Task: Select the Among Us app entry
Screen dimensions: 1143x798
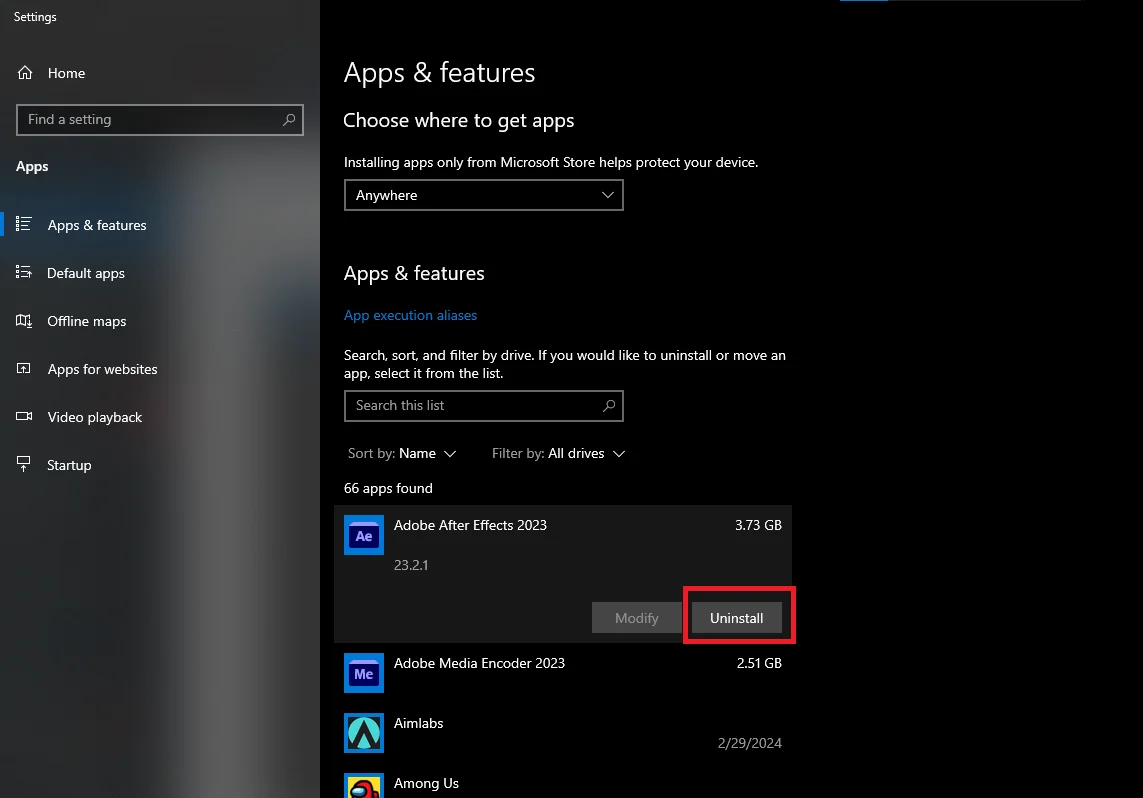Action: click(x=563, y=781)
